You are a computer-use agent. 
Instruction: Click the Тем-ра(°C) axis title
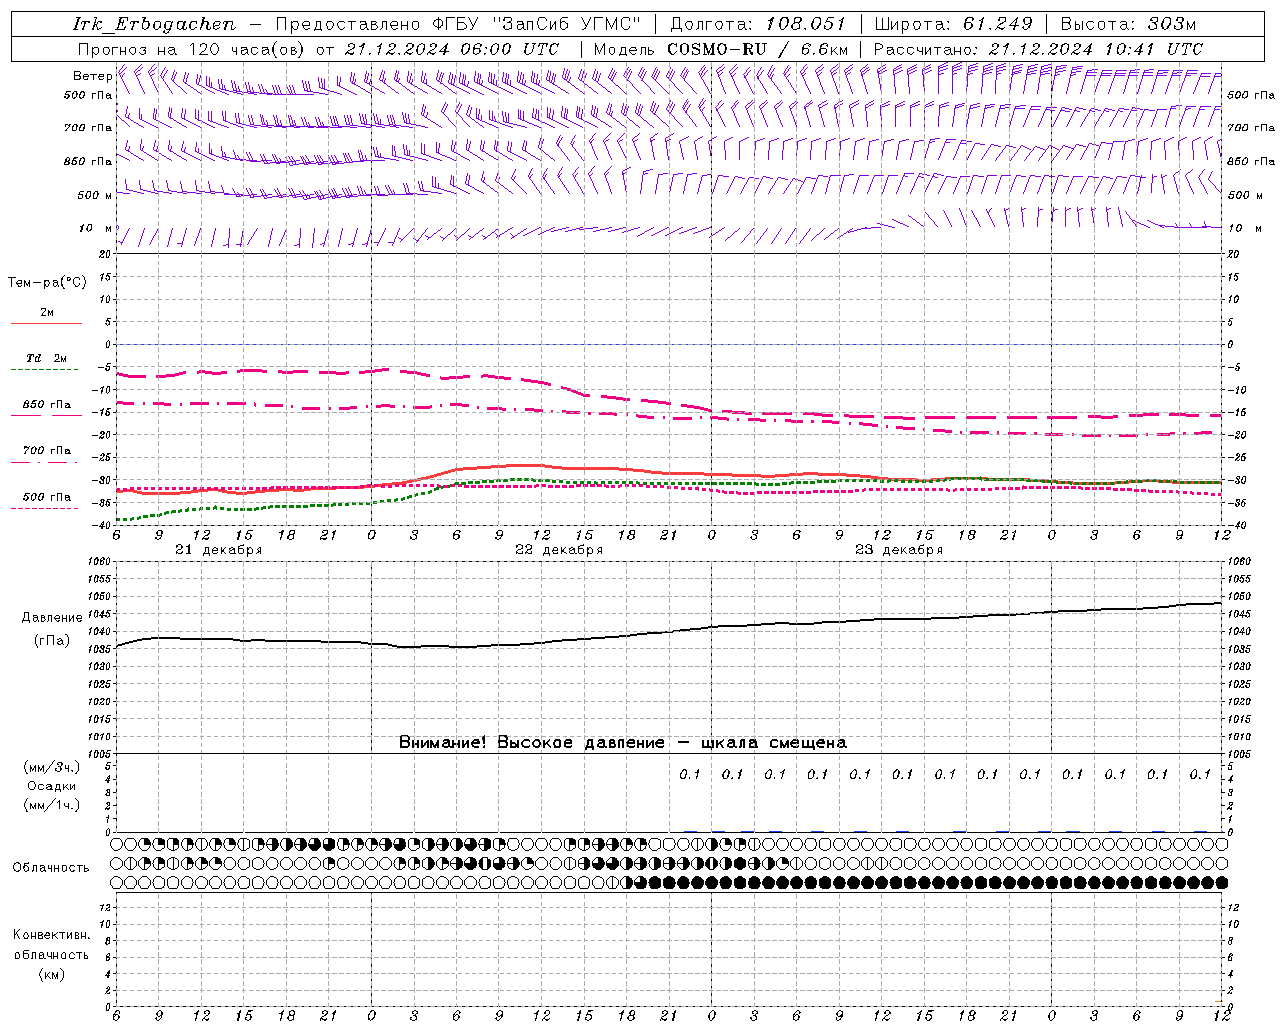pyautogui.click(x=47, y=283)
